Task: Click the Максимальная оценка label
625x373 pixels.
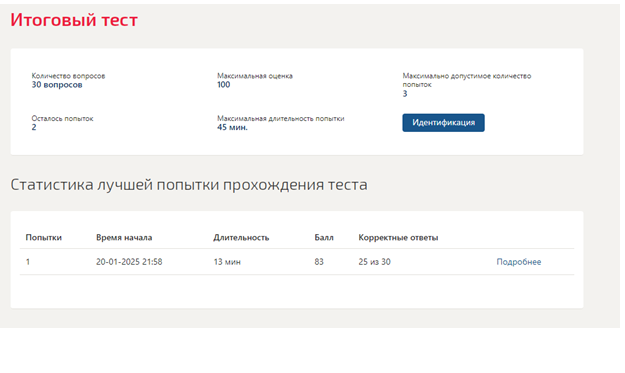Action: 255,76
